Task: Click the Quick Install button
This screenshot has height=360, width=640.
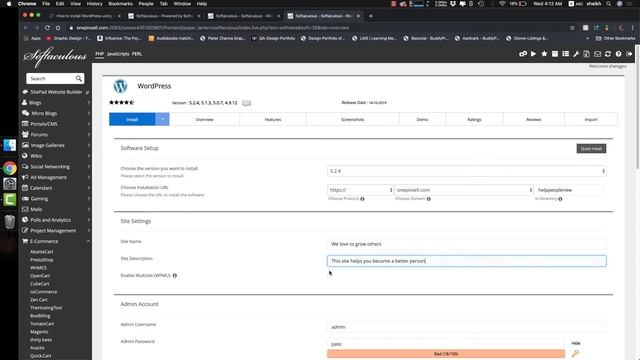Action: coord(591,149)
